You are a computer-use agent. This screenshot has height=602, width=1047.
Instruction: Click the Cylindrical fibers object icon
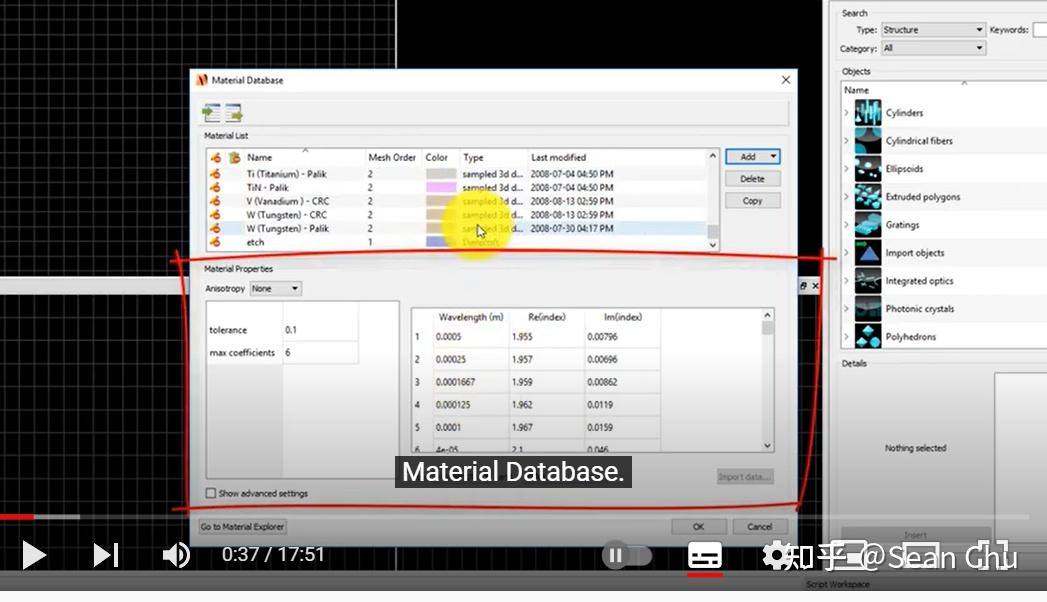[x=867, y=140]
